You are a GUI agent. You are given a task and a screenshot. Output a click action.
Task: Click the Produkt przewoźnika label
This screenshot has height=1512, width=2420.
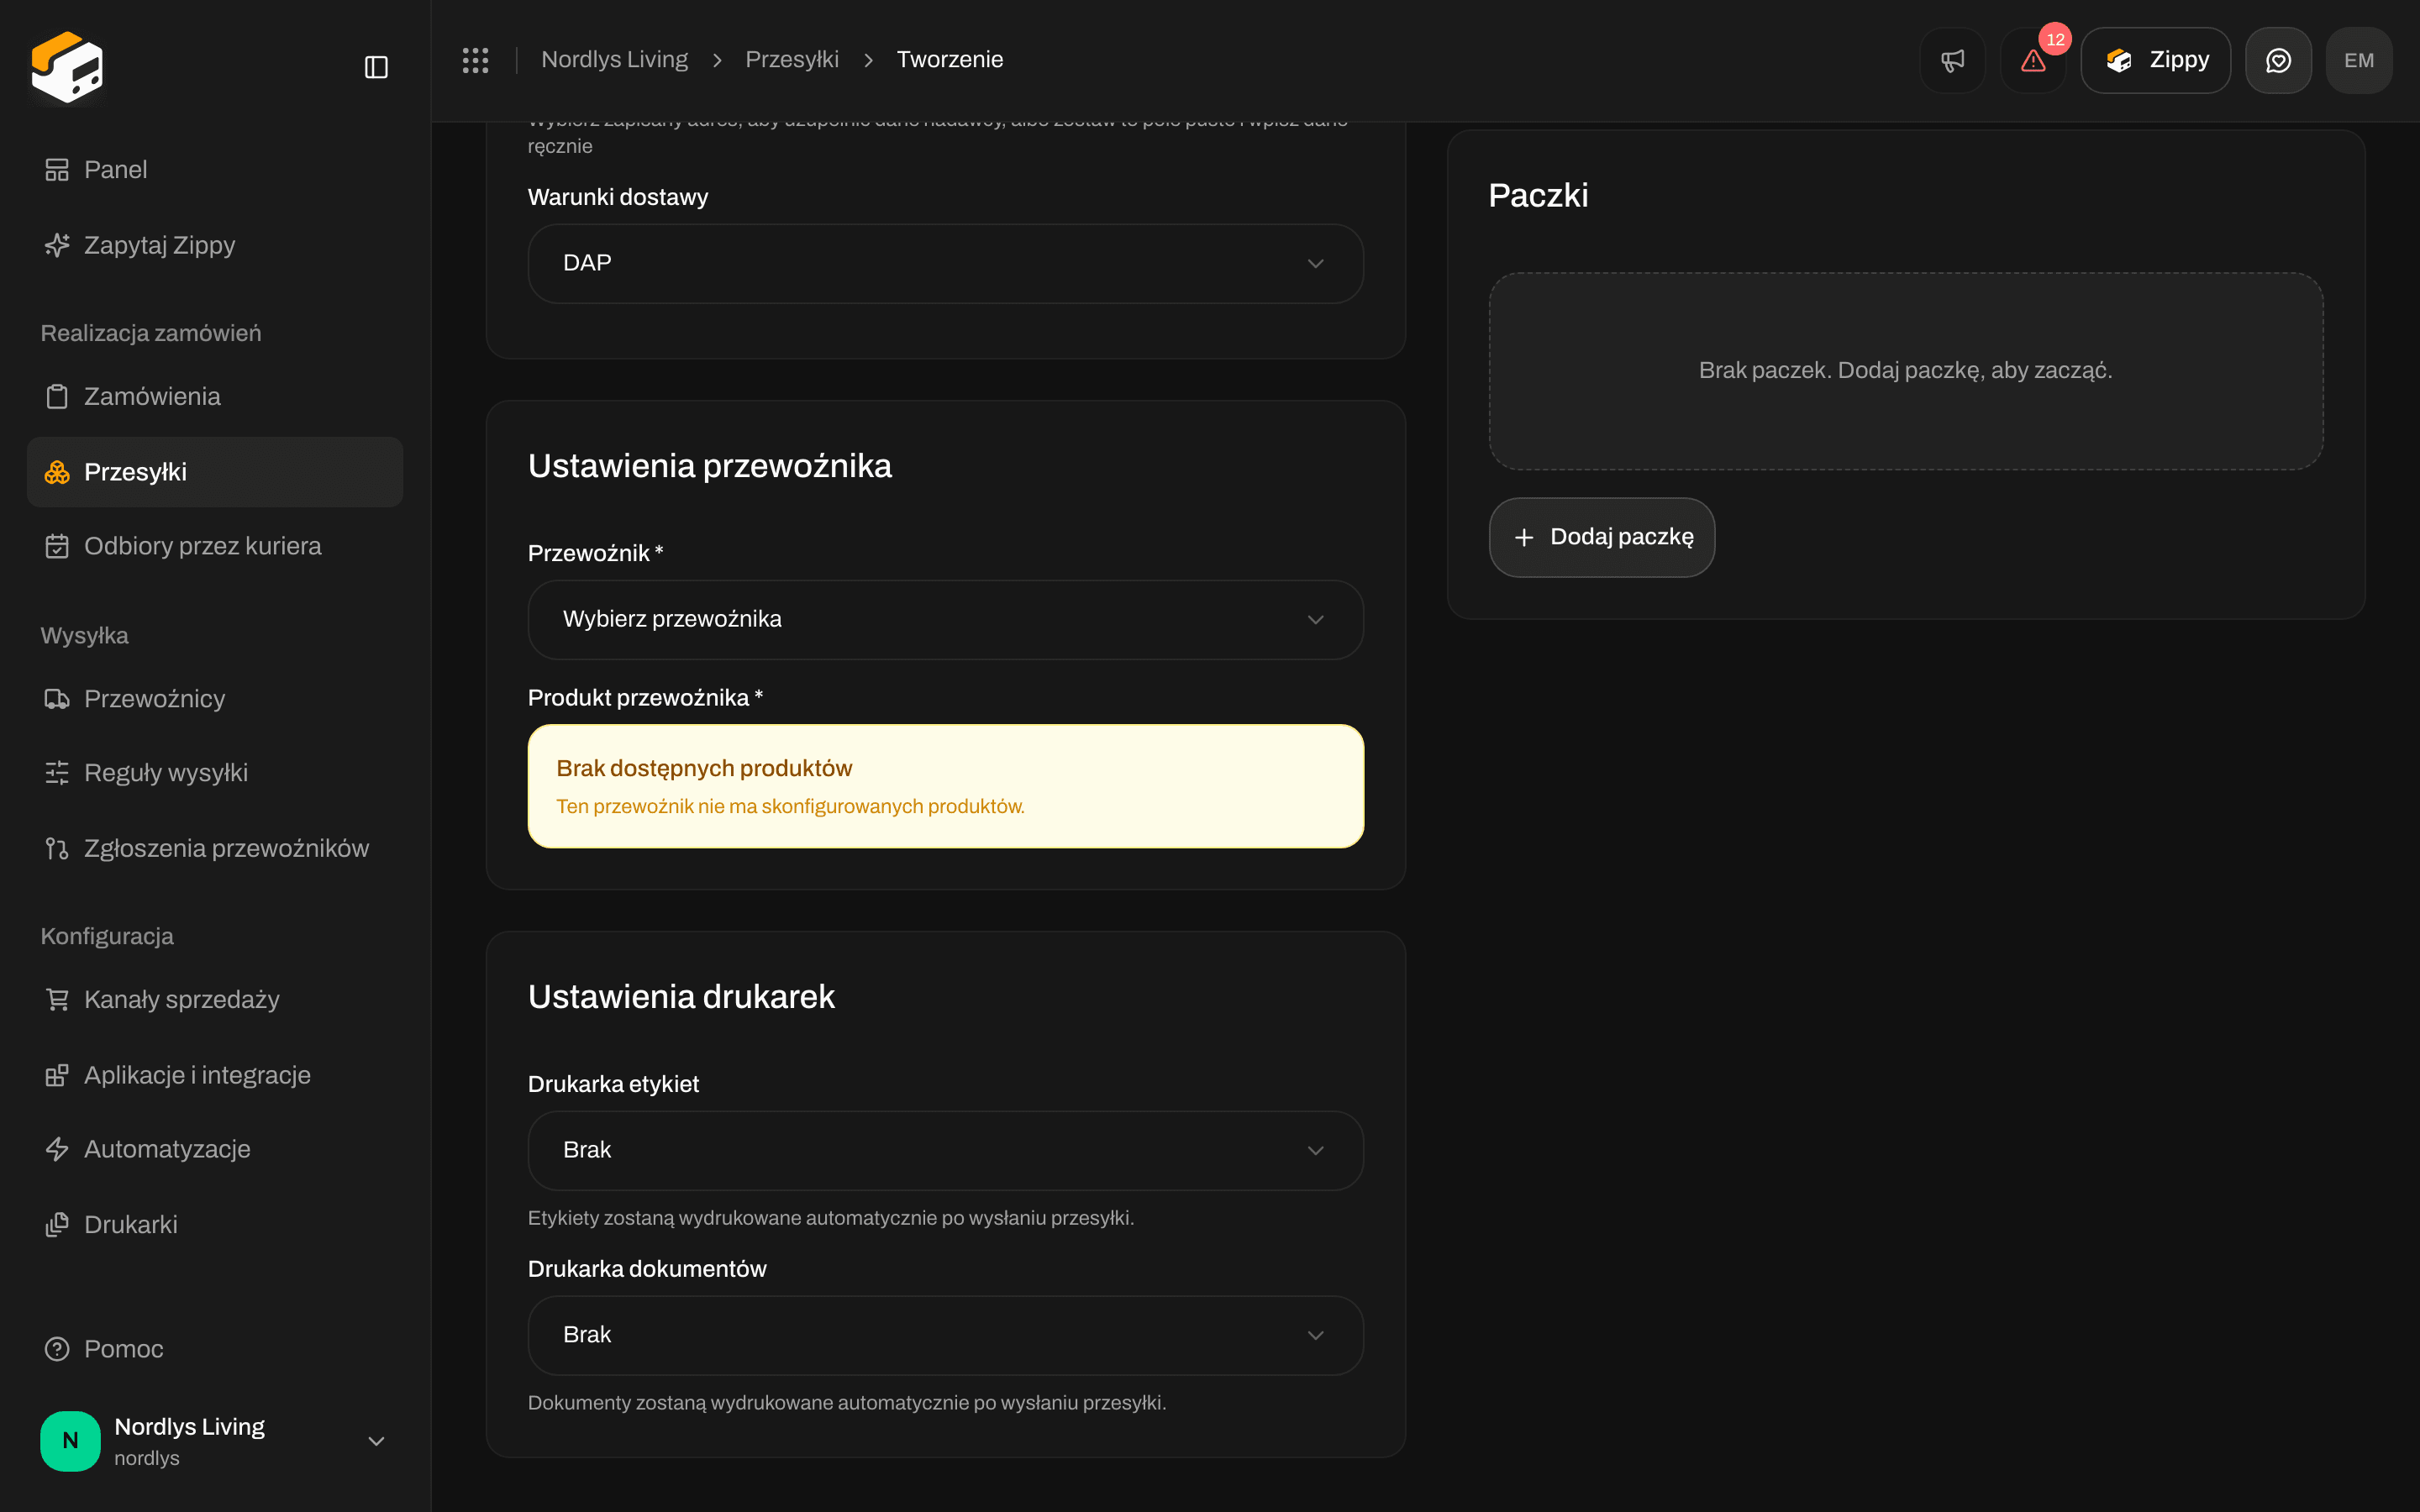pyautogui.click(x=645, y=698)
